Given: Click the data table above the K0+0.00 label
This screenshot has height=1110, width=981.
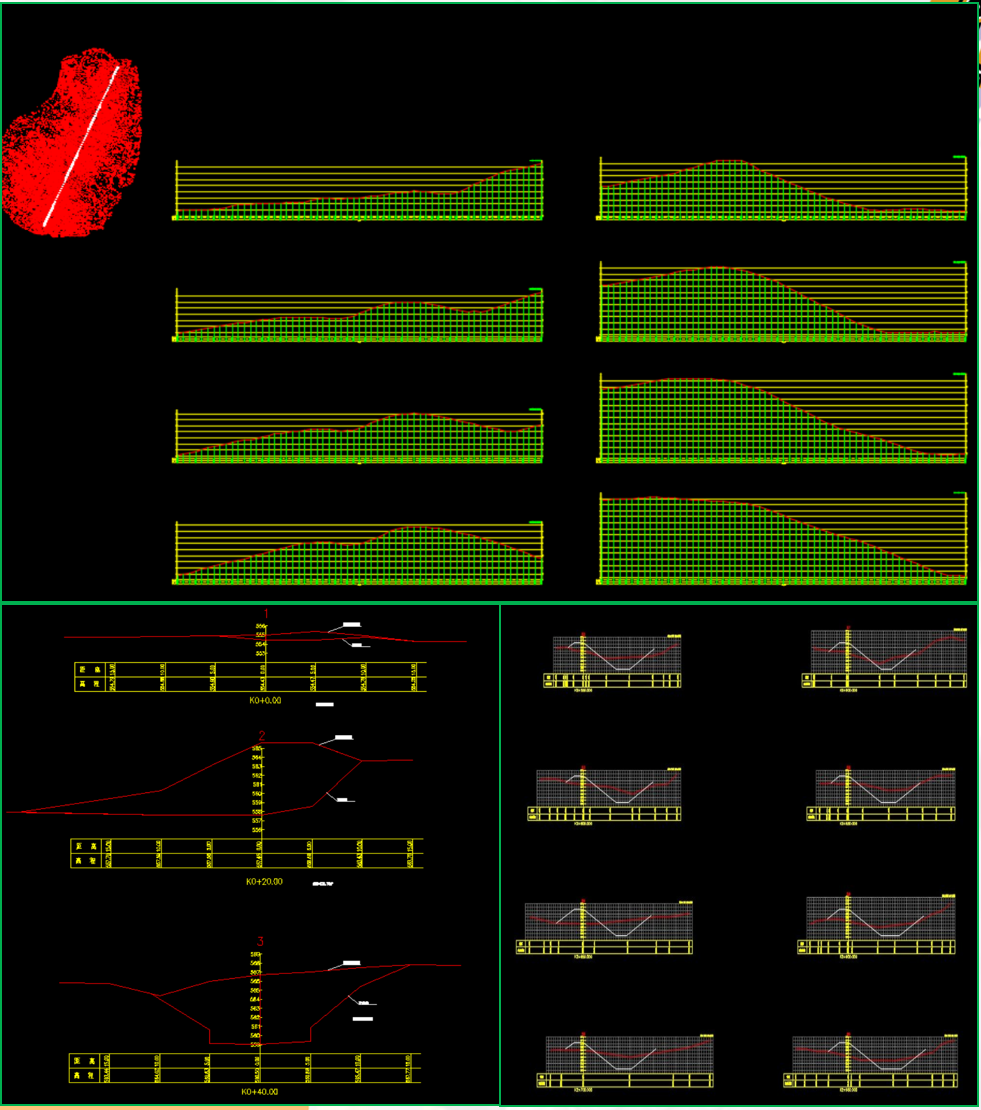Looking at the screenshot, I should (x=250, y=676).
